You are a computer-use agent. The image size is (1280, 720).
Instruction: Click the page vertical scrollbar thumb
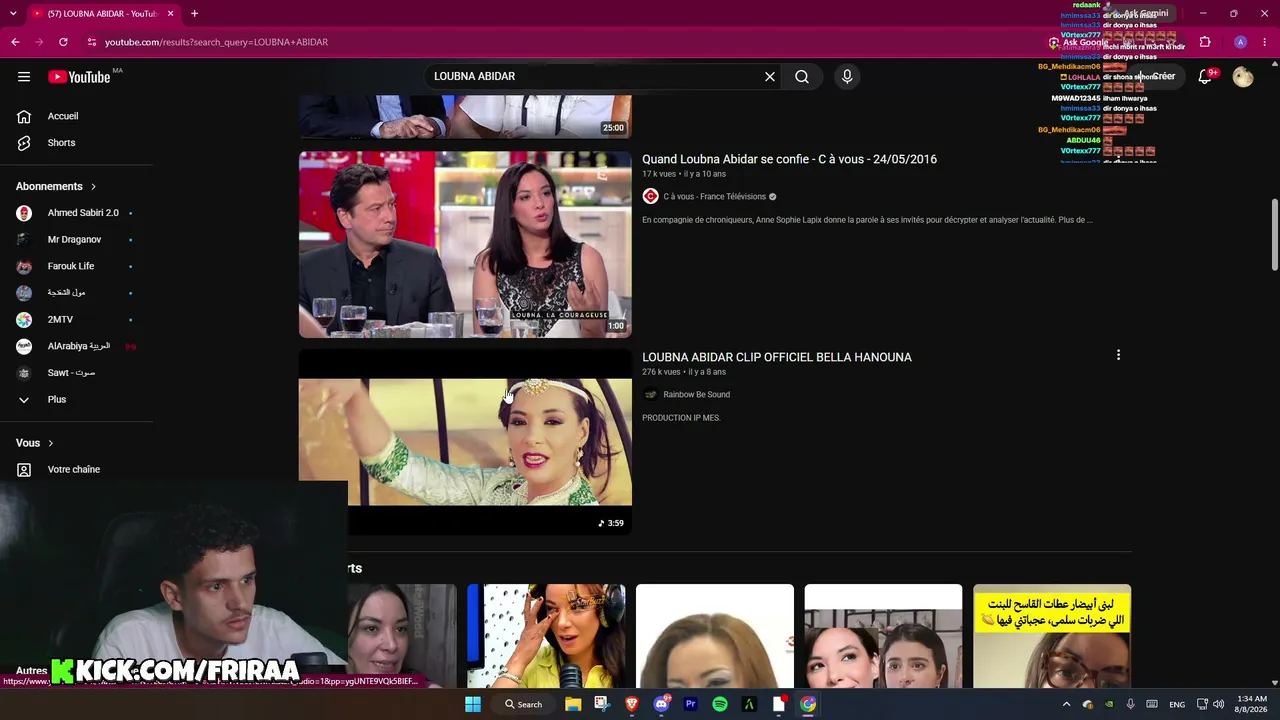pyautogui.click(x=1274, y=234)
